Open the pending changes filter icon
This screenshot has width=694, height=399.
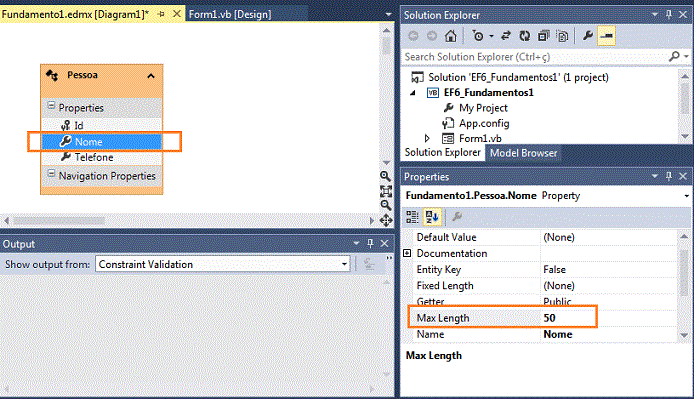[478, 36]
